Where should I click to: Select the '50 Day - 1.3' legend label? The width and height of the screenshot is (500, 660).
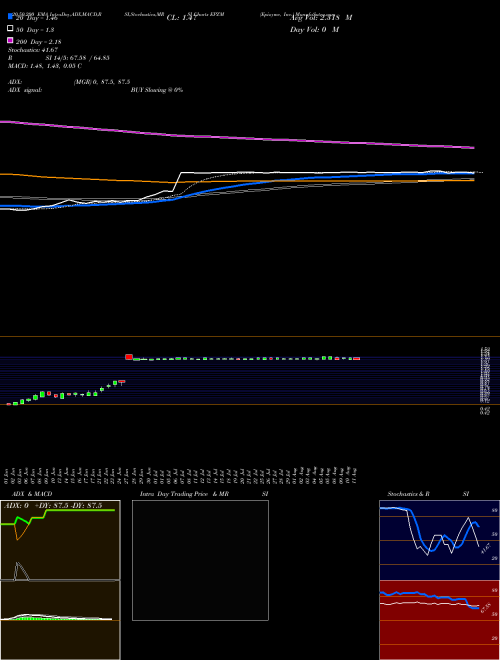click(35, 30)
